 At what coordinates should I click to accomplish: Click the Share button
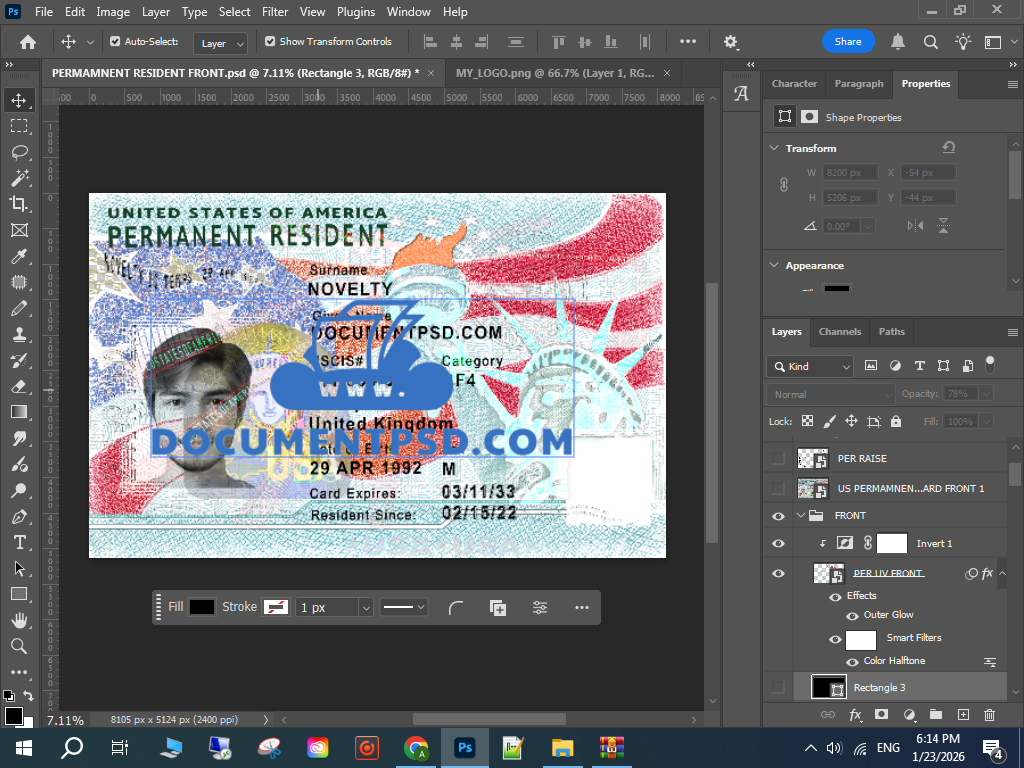pos(847,42)
